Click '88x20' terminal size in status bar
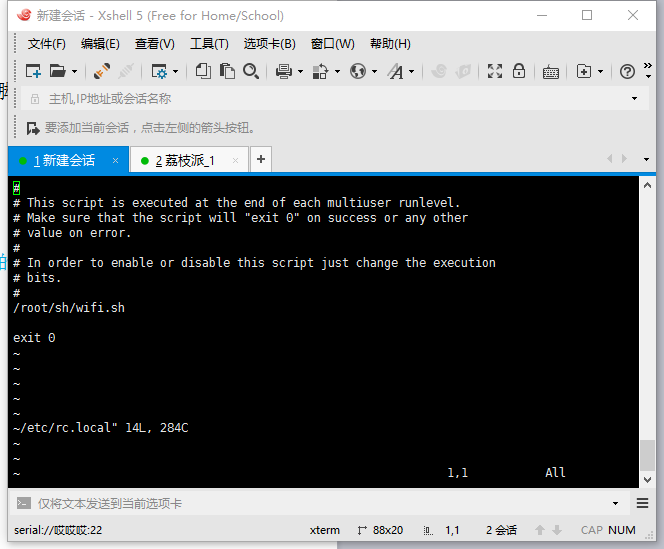 click(387, 530)
